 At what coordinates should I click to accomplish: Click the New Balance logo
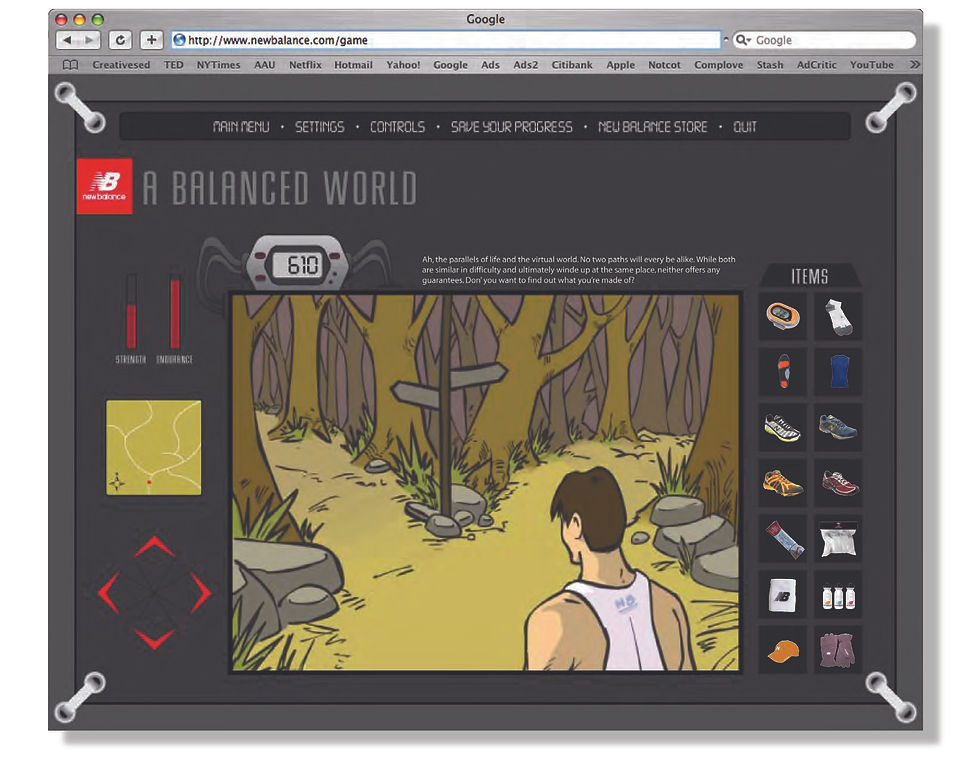click(104, 186)
